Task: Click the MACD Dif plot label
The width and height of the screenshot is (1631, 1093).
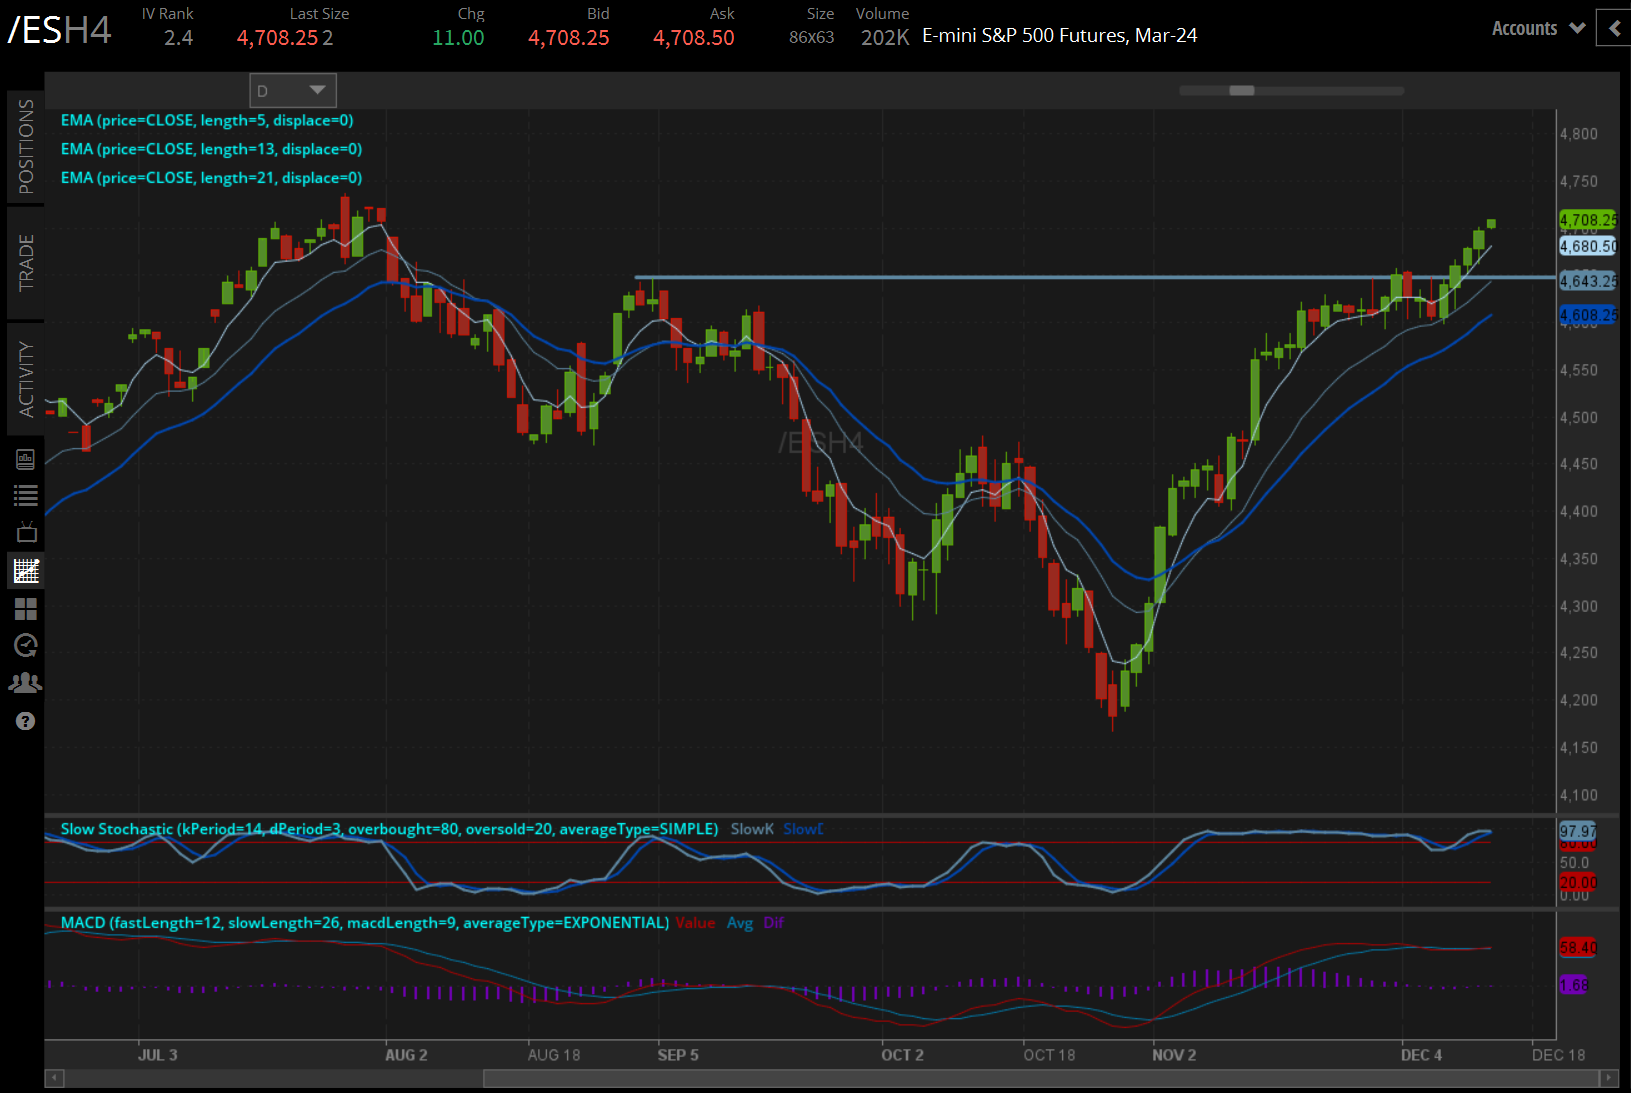Action: [x=774, y=923]
